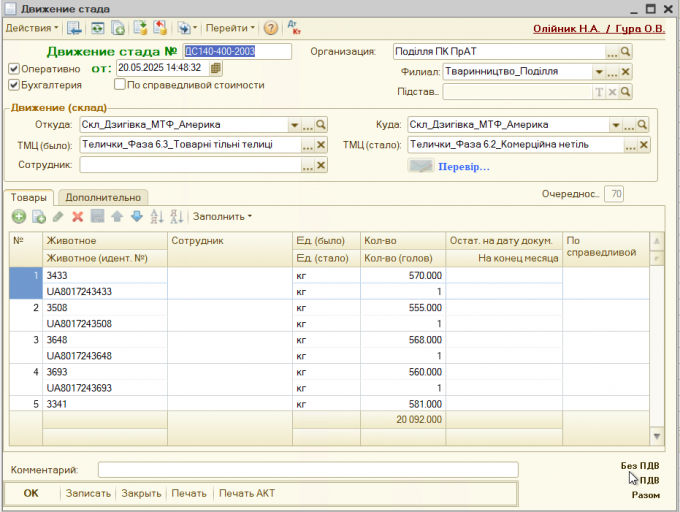Add a new row with green plus
Image resolution: width=680 pixels, height=512 pixels.
click(19, 216)
